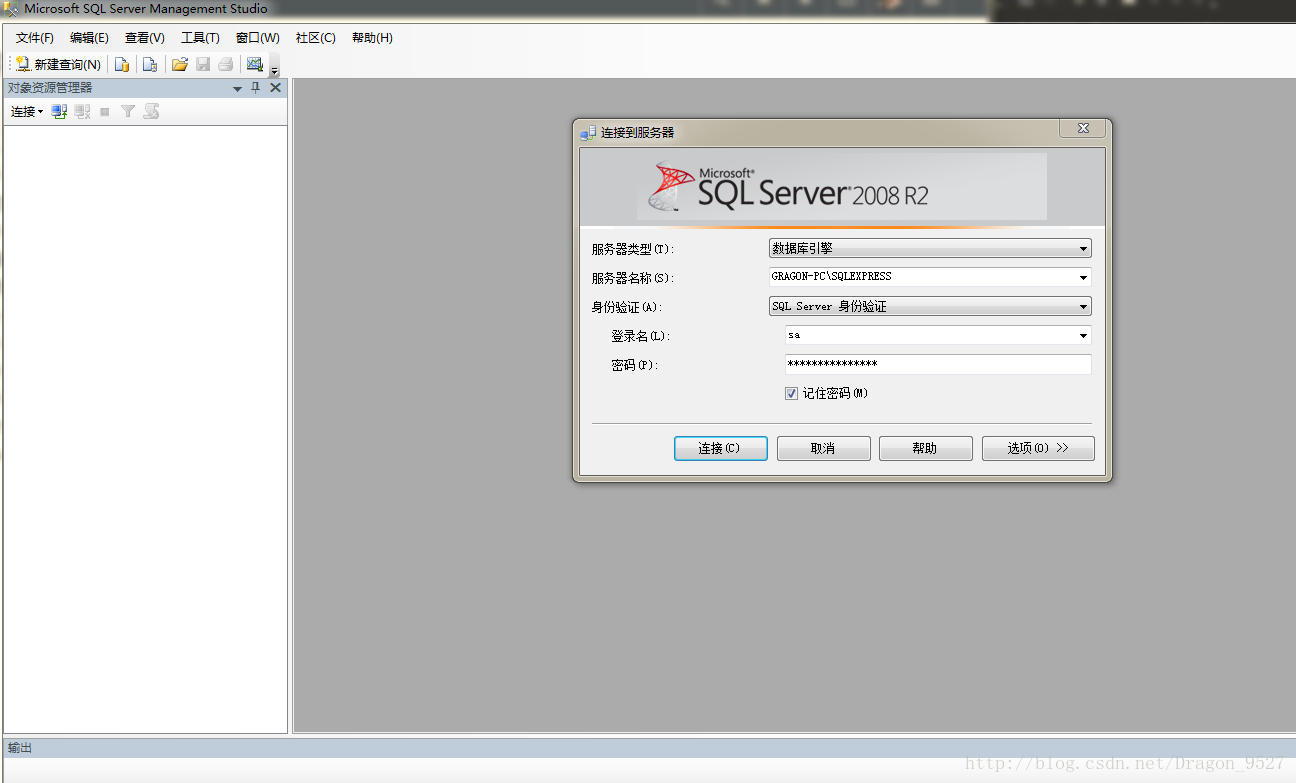Expand the 身份验证 dropdown
Screen dimensions: 1296x783
click(1084, 306)
